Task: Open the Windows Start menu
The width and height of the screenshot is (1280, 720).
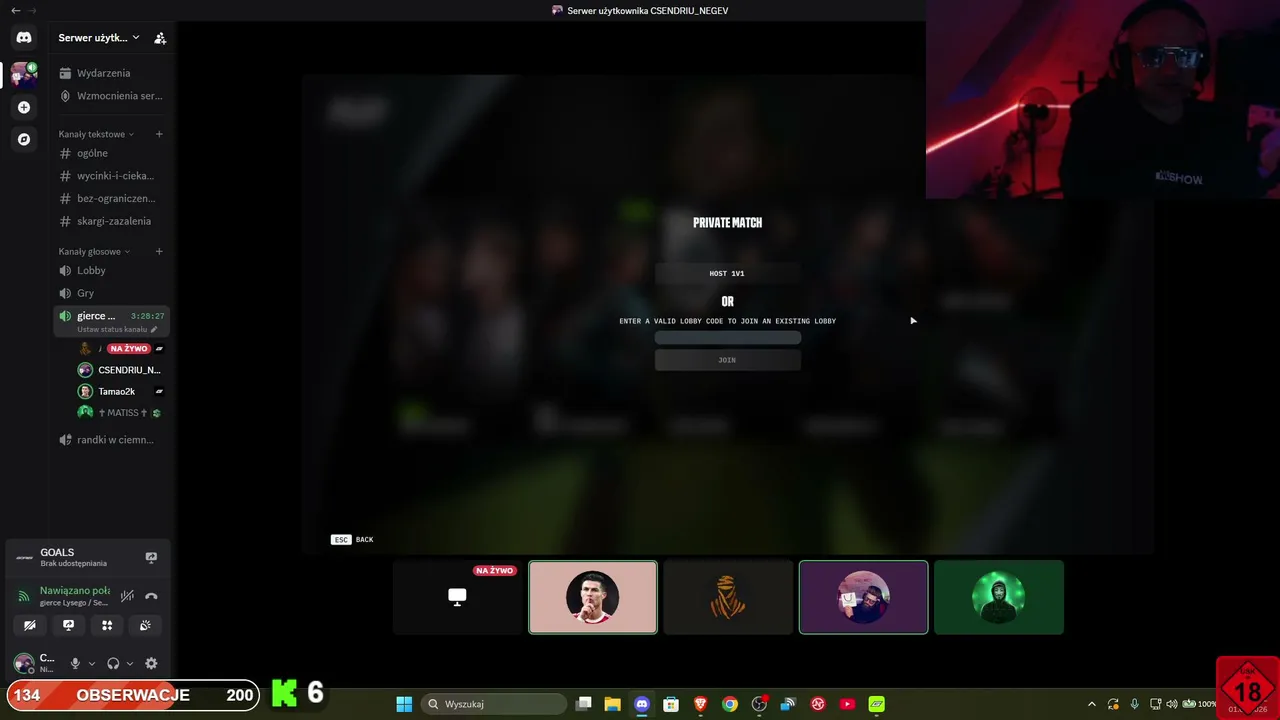Action: click(404, 704)
